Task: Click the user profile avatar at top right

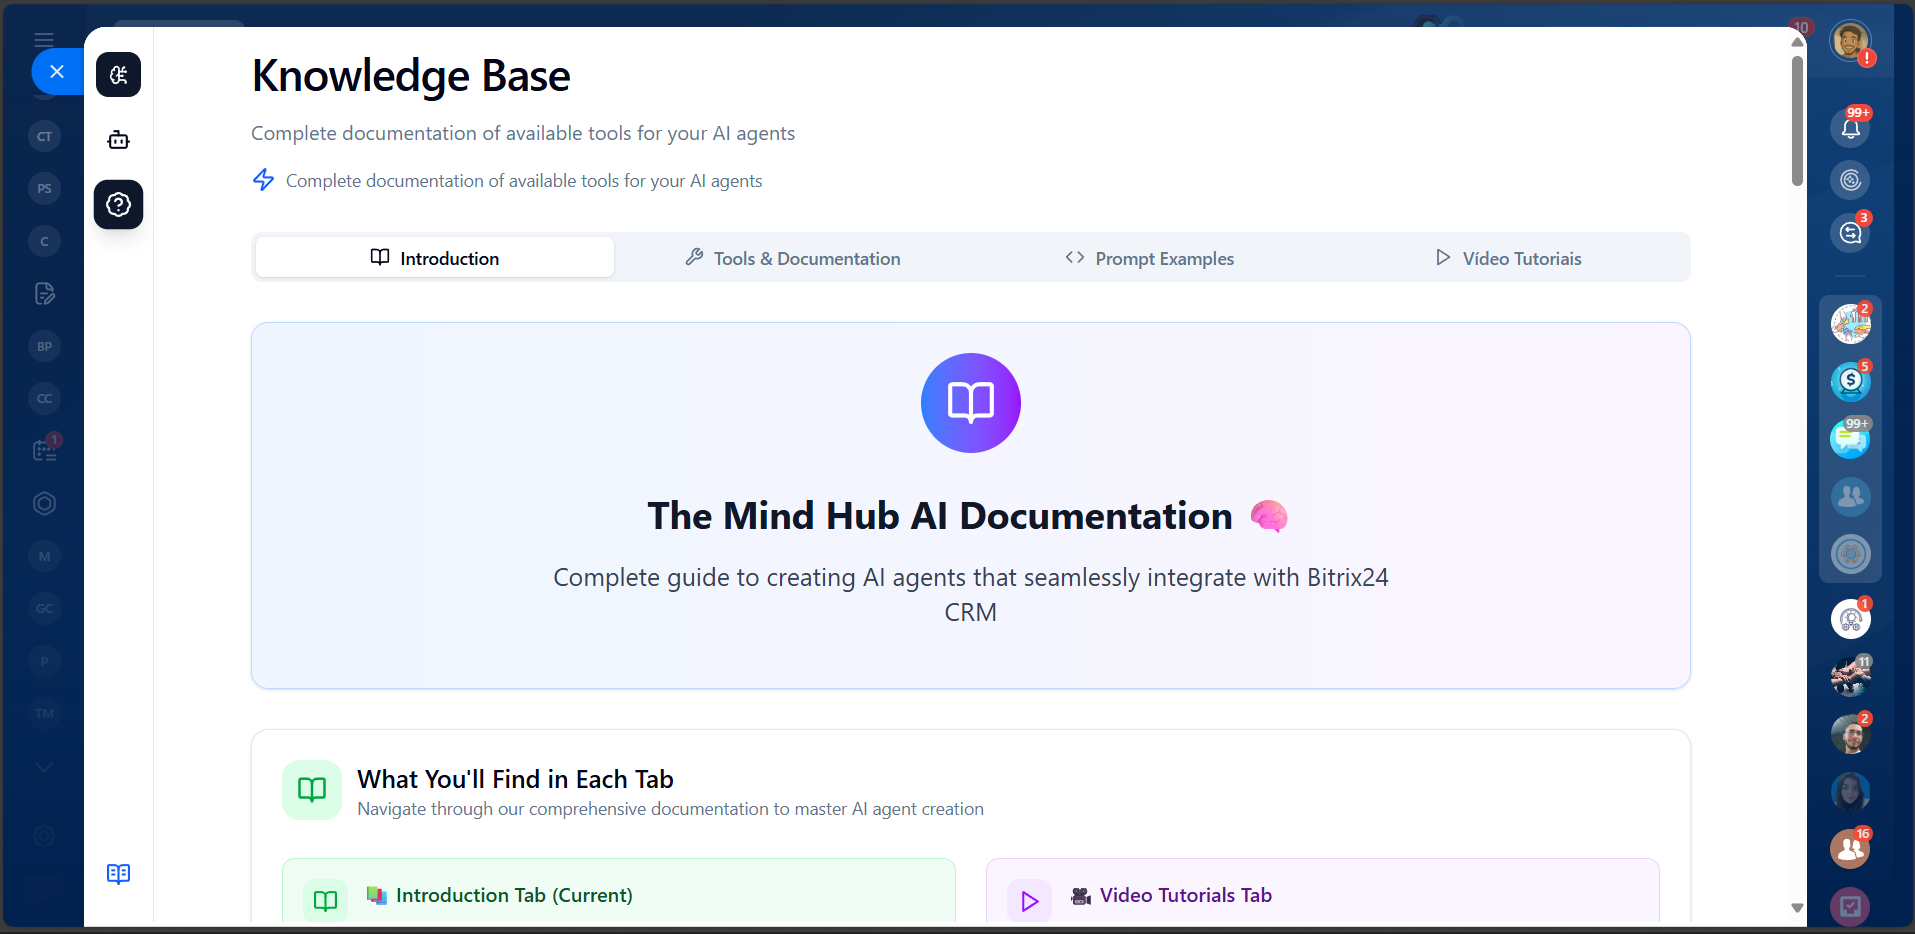Action: (x=1849, y=42)
